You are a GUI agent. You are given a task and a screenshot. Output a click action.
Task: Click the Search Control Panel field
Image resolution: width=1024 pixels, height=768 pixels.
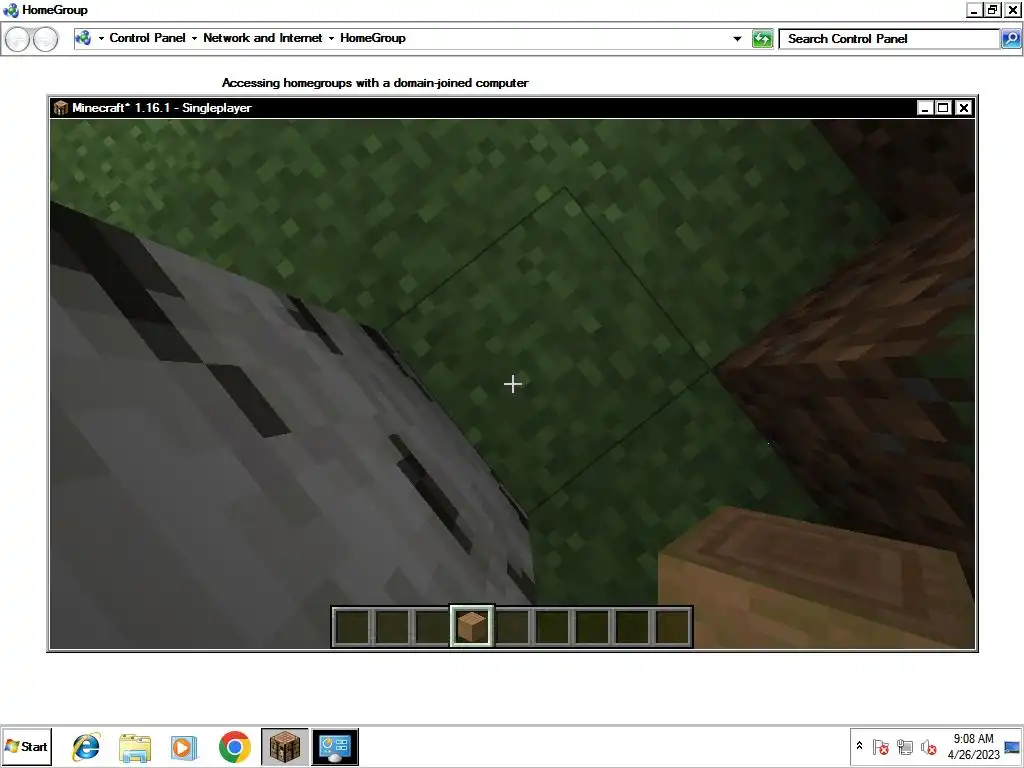tap(889, 39)
